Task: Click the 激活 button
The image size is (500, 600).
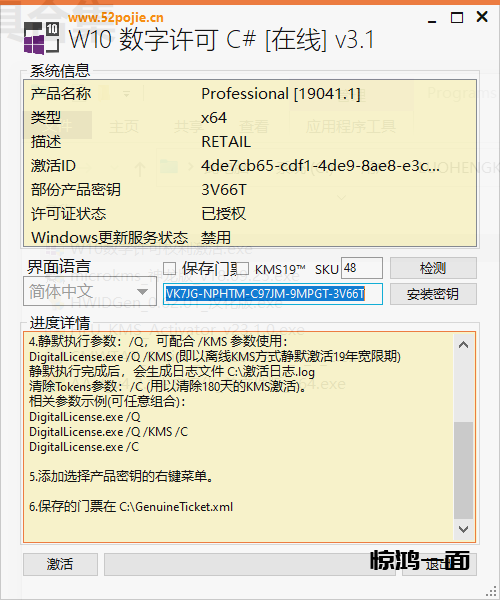Action: 60,564
